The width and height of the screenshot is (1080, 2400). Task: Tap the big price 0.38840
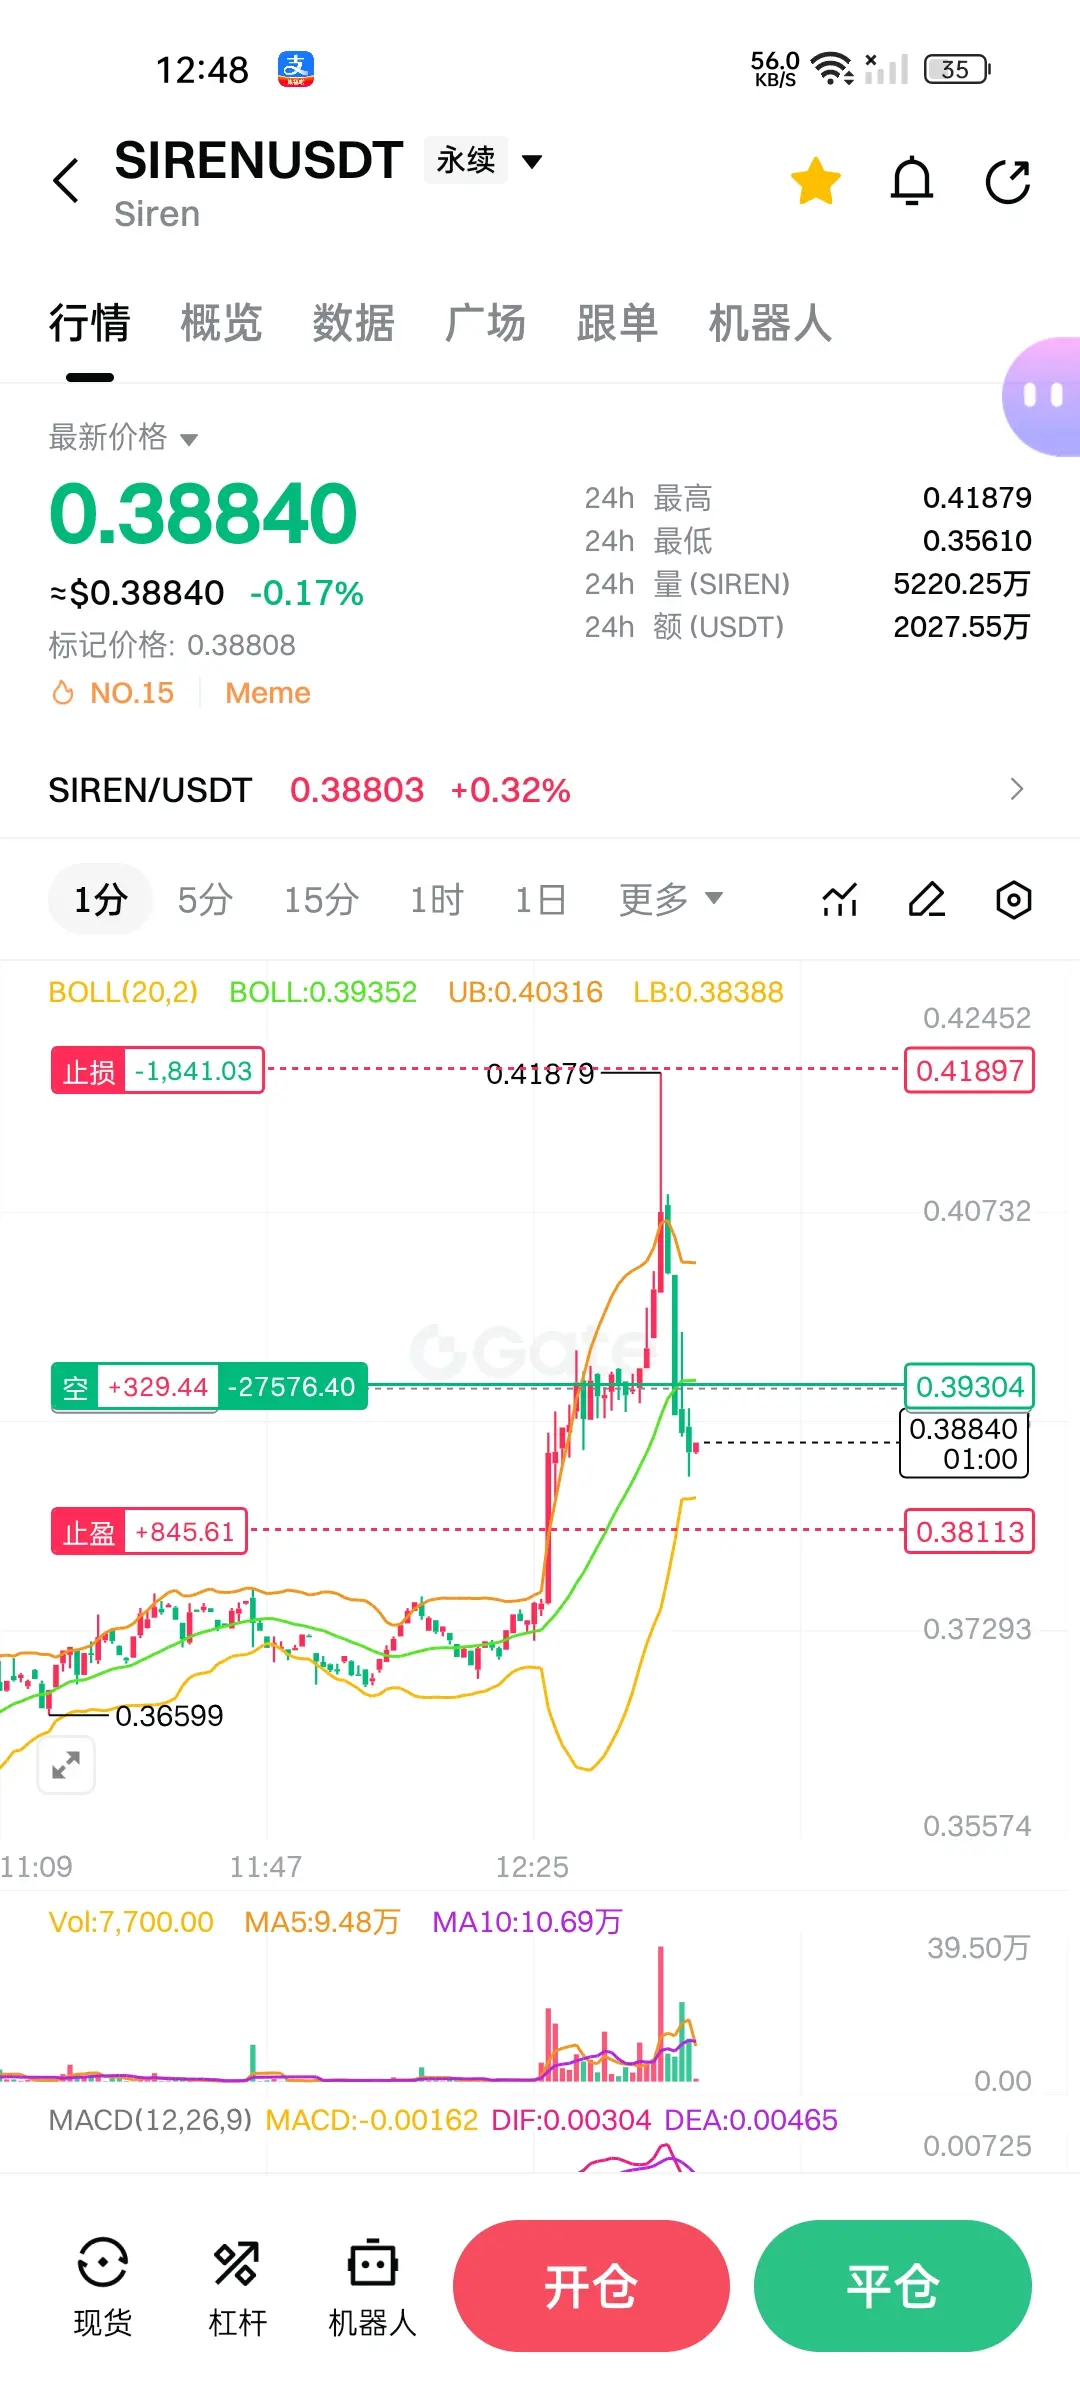tap(203, 514)
